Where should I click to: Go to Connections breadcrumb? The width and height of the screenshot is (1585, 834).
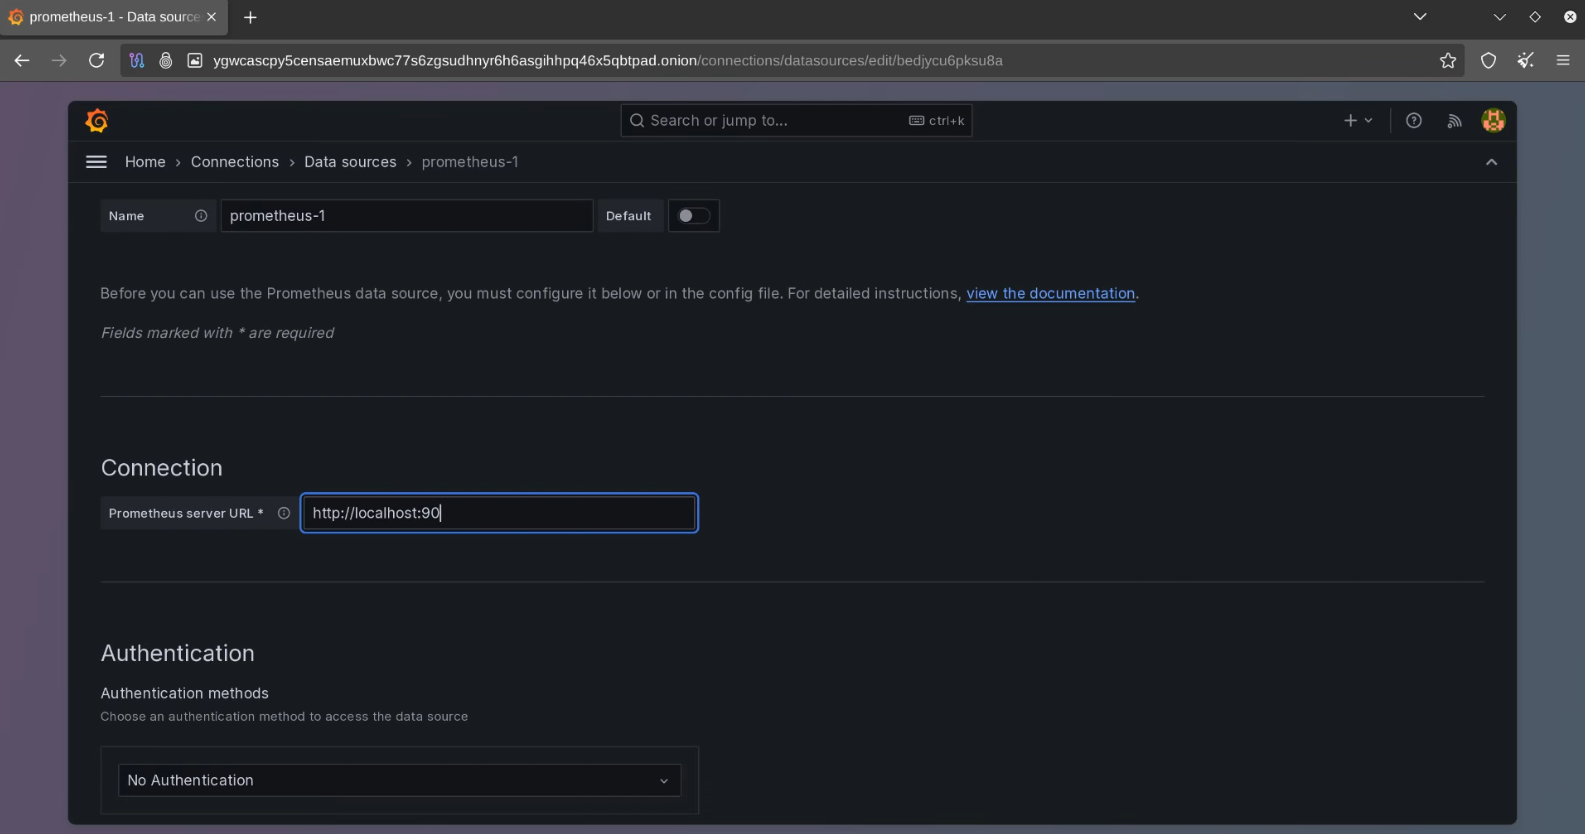(x=235, y=162)
